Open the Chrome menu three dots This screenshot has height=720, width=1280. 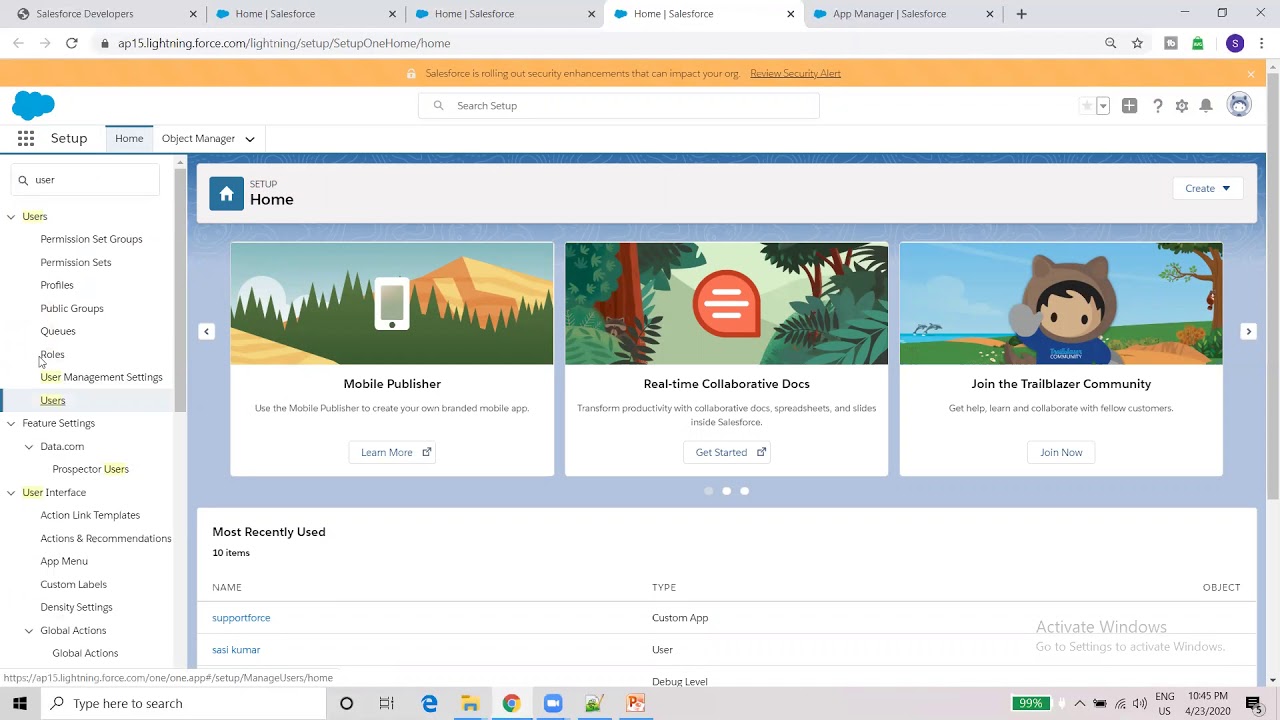coord(1262,43)
